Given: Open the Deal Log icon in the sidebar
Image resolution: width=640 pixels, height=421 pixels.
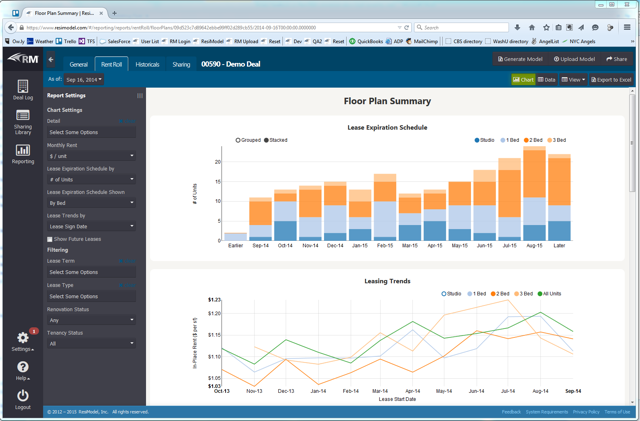Looking at the screenshot, I should click(22, 89).
